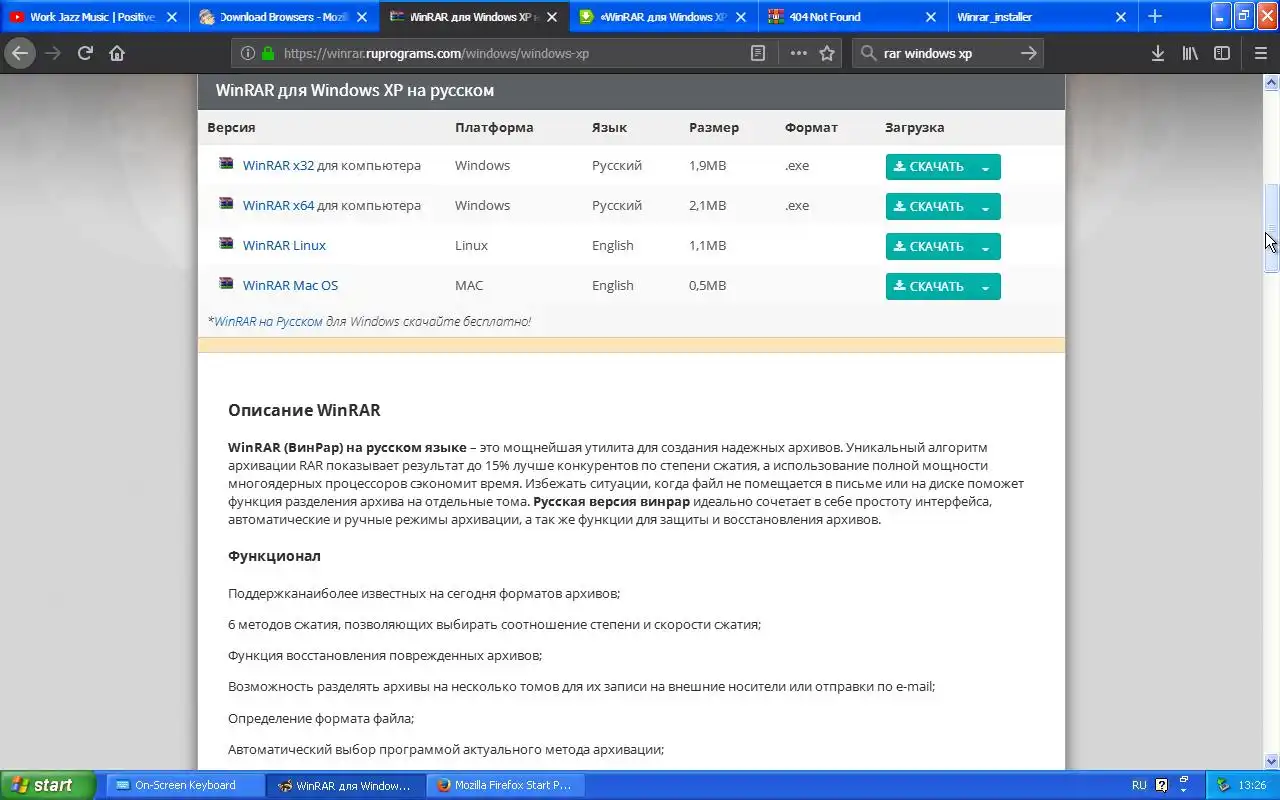Click the scrollbar down arrow
Screen dimensions: 1280x800
point(1272,761)
